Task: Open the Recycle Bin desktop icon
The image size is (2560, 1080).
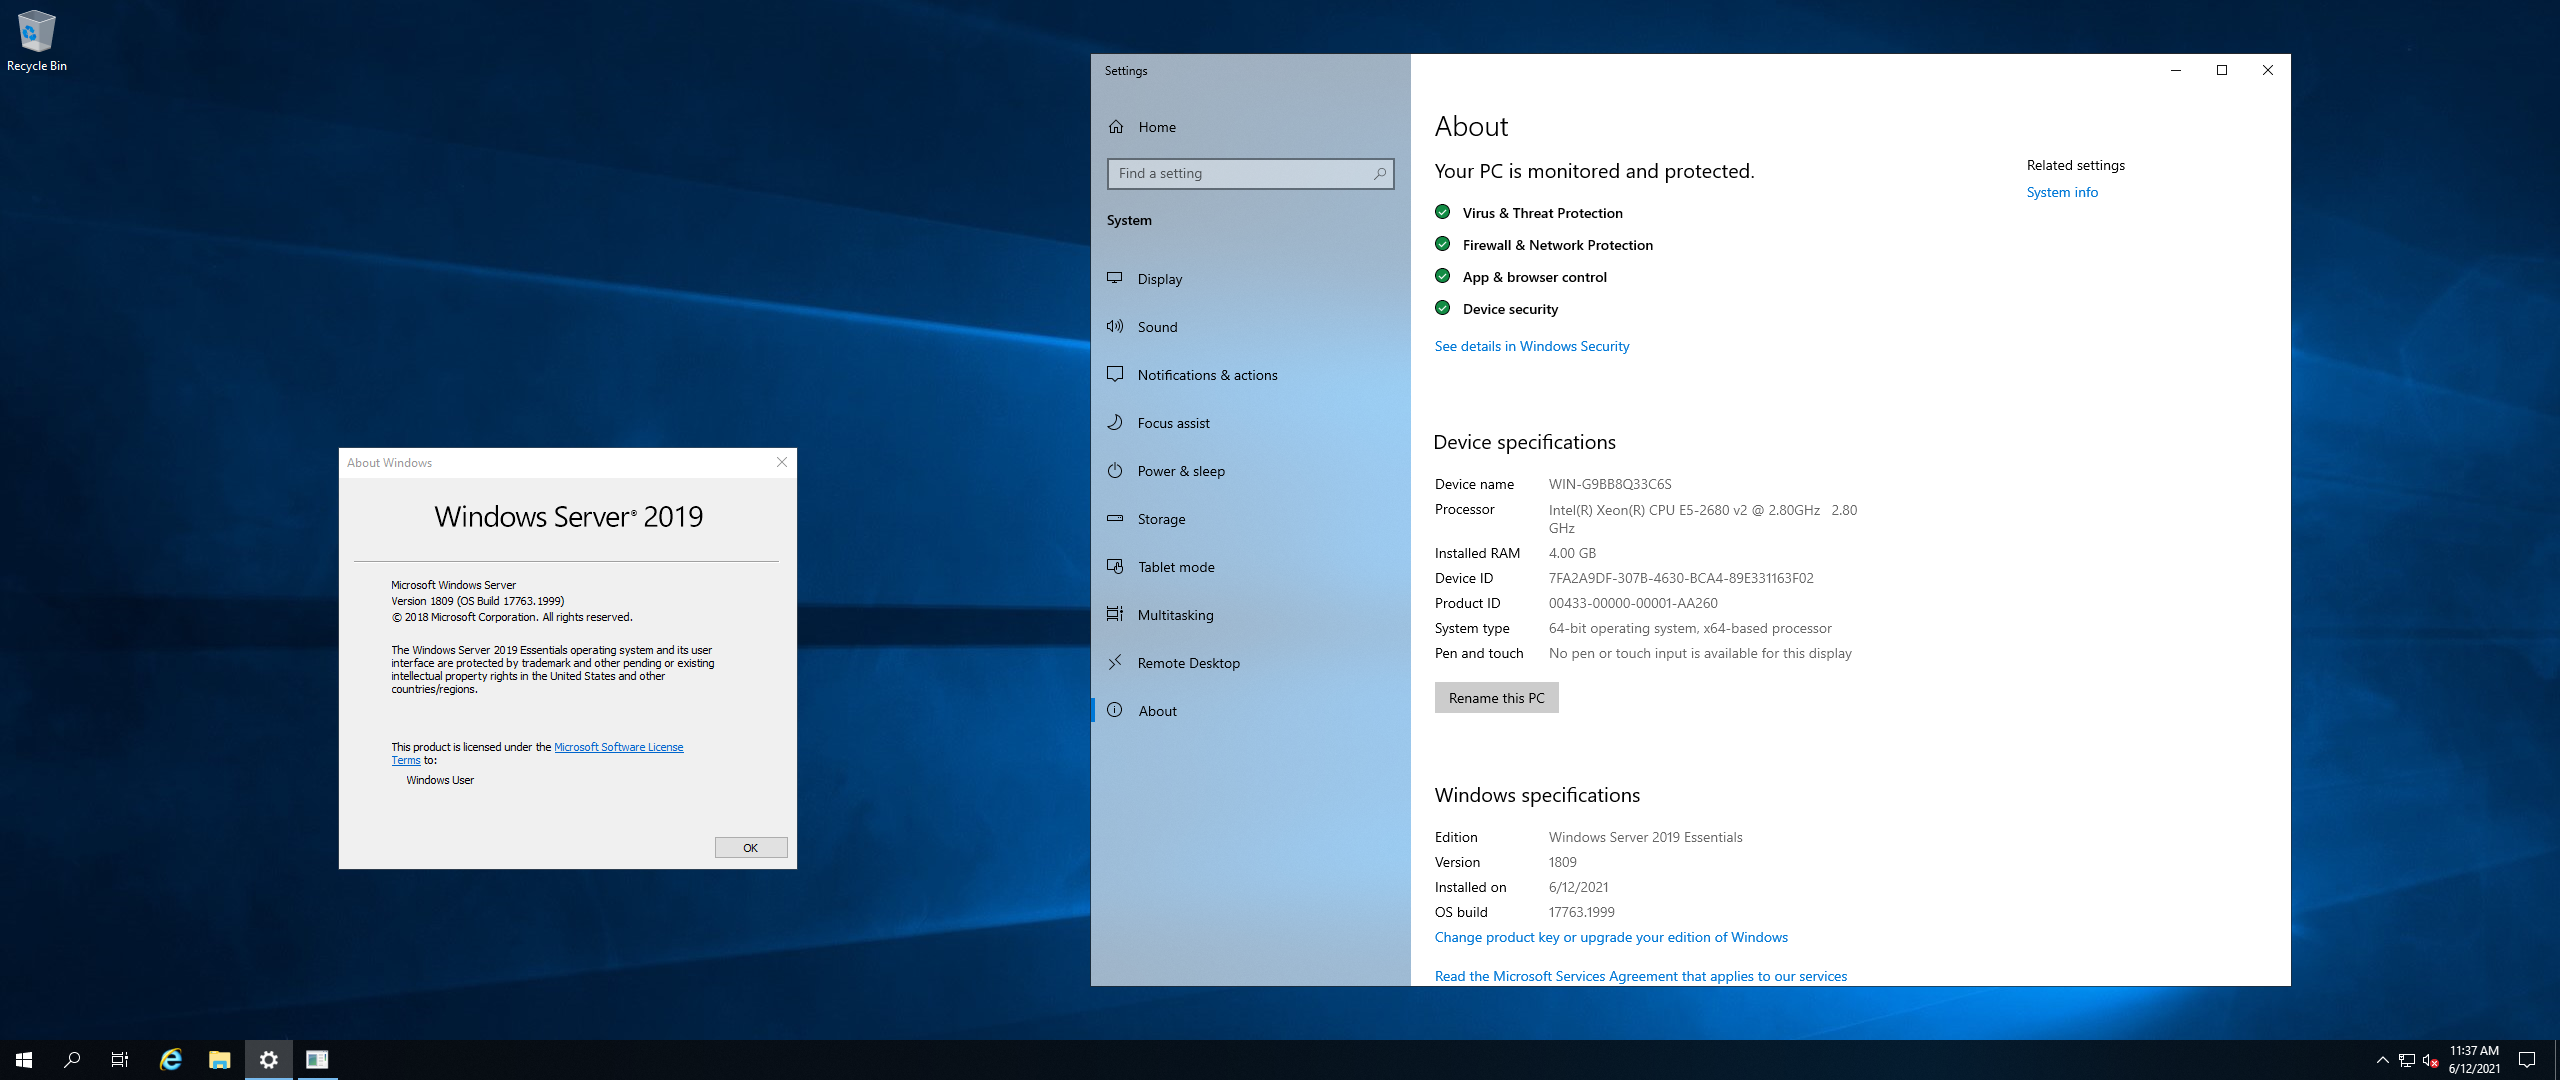Action: tap(36, 40)
